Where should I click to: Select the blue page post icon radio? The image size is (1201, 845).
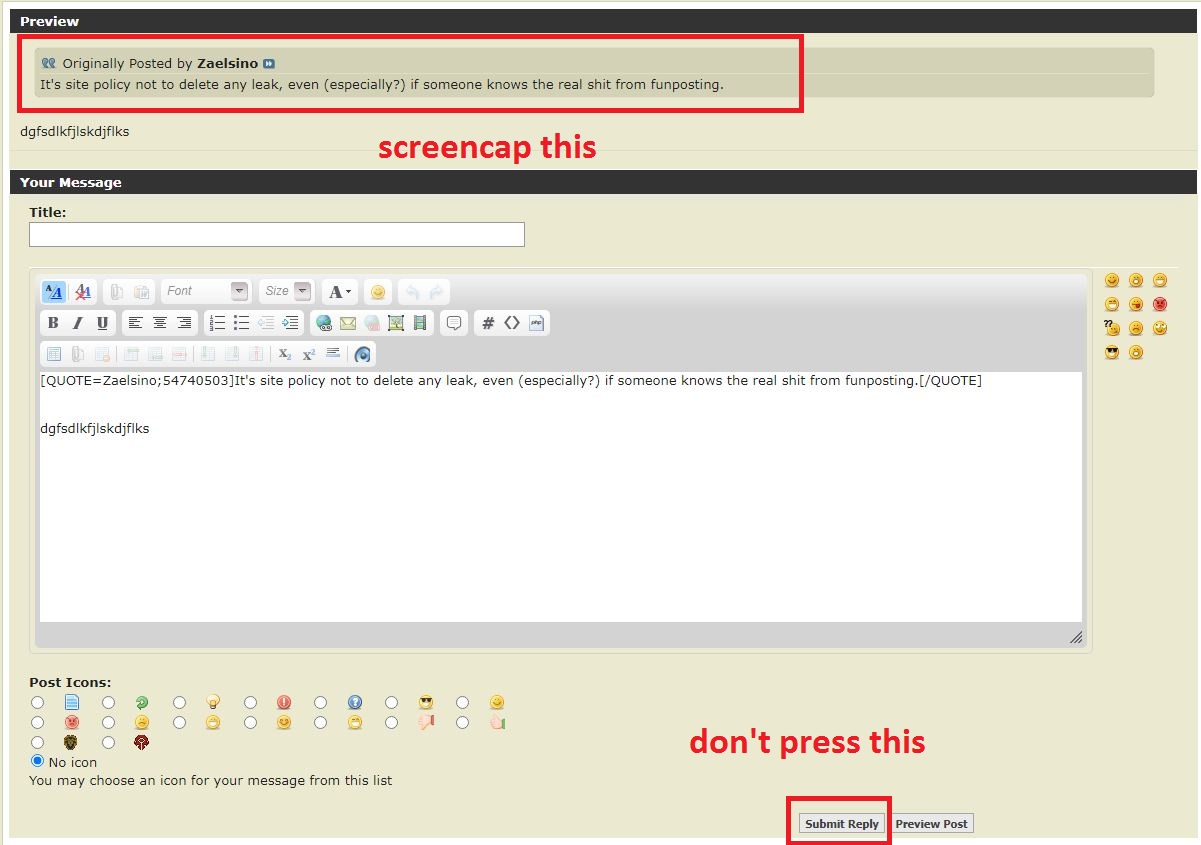coord(38,703)
